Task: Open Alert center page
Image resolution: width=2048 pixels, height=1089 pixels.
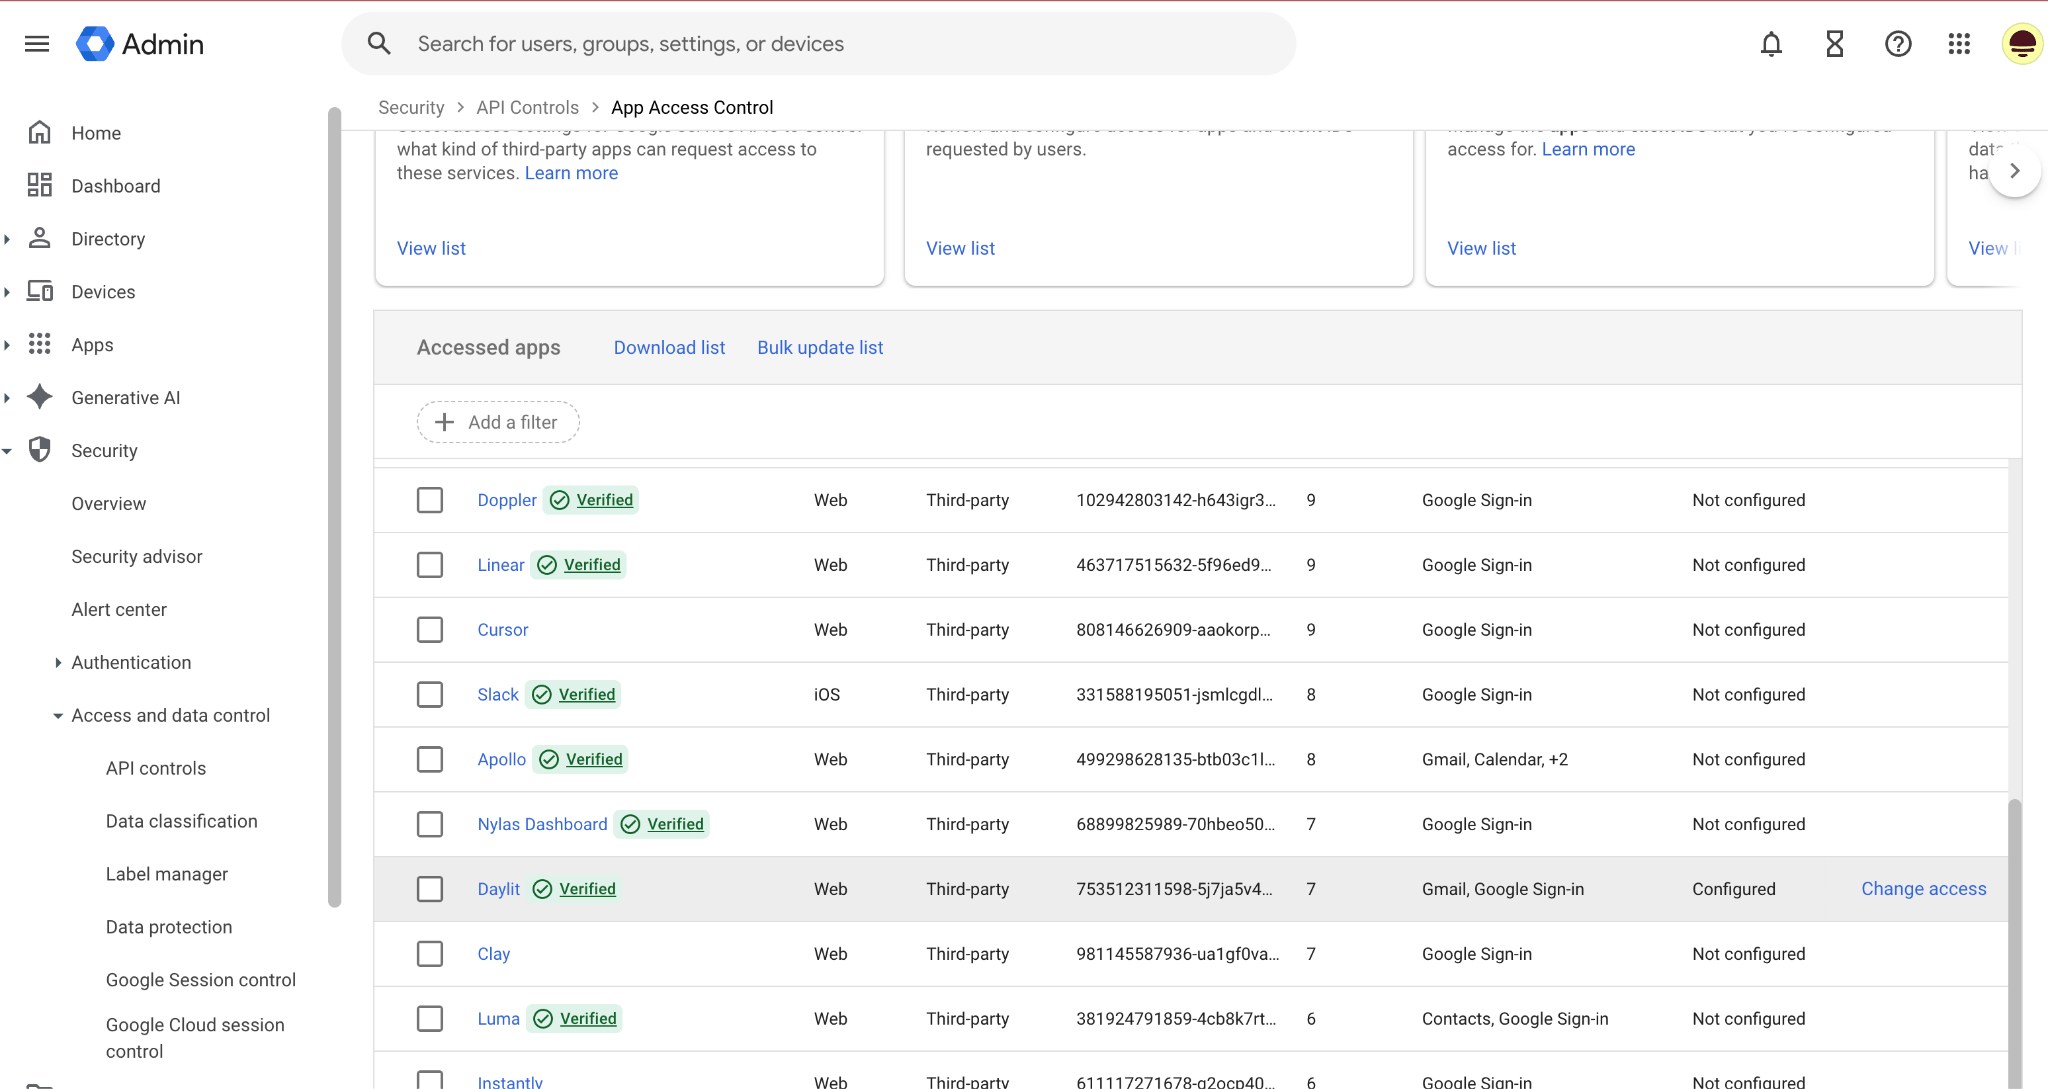Action: [x=119, y=610]
